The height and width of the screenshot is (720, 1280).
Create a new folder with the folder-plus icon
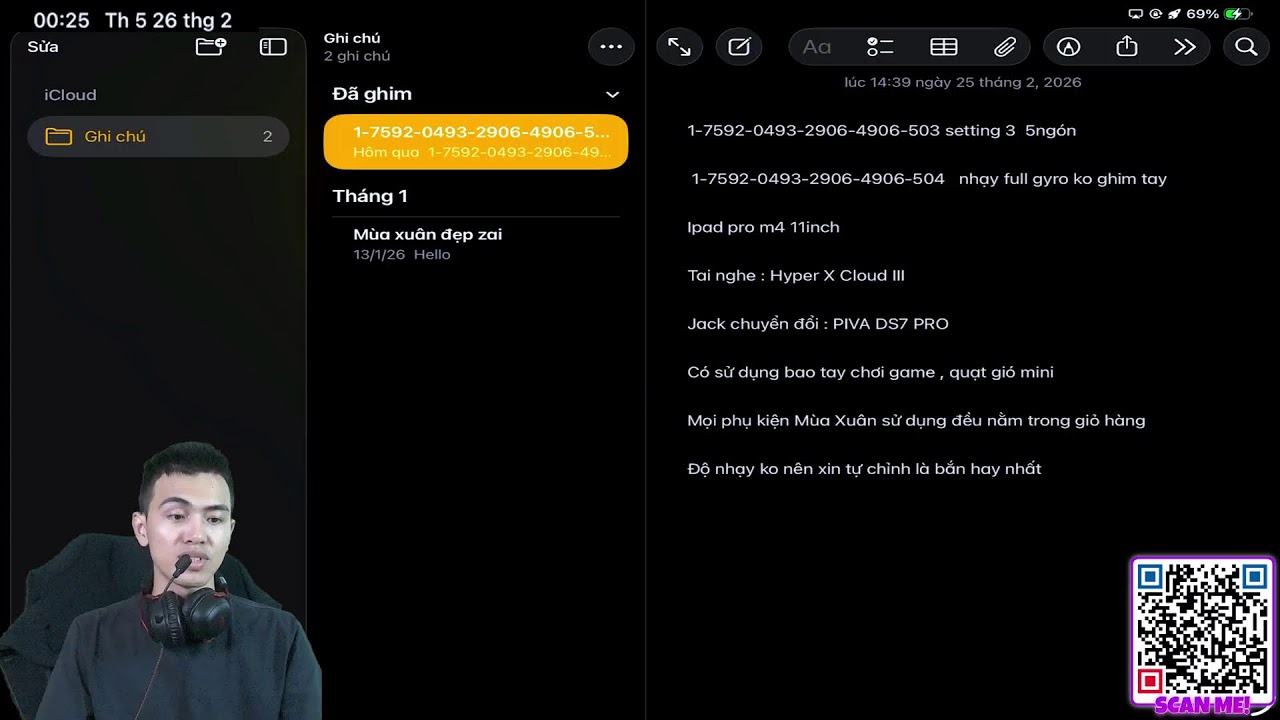[x=211, y=46]
